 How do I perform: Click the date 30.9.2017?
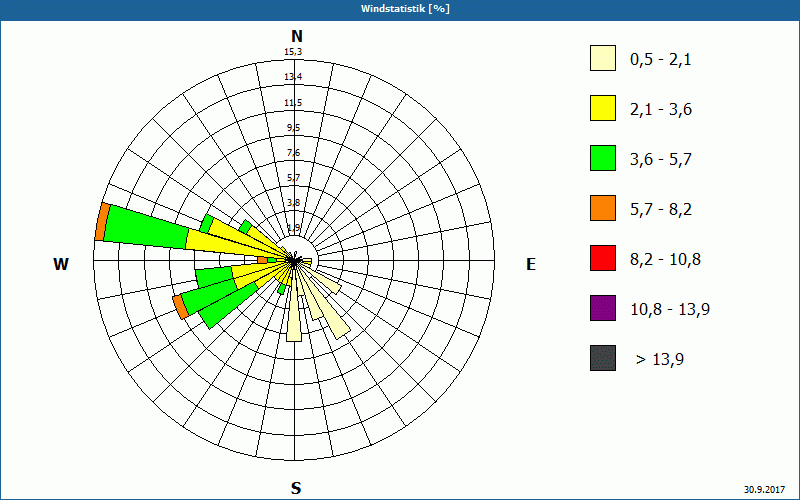coord(764,489)
